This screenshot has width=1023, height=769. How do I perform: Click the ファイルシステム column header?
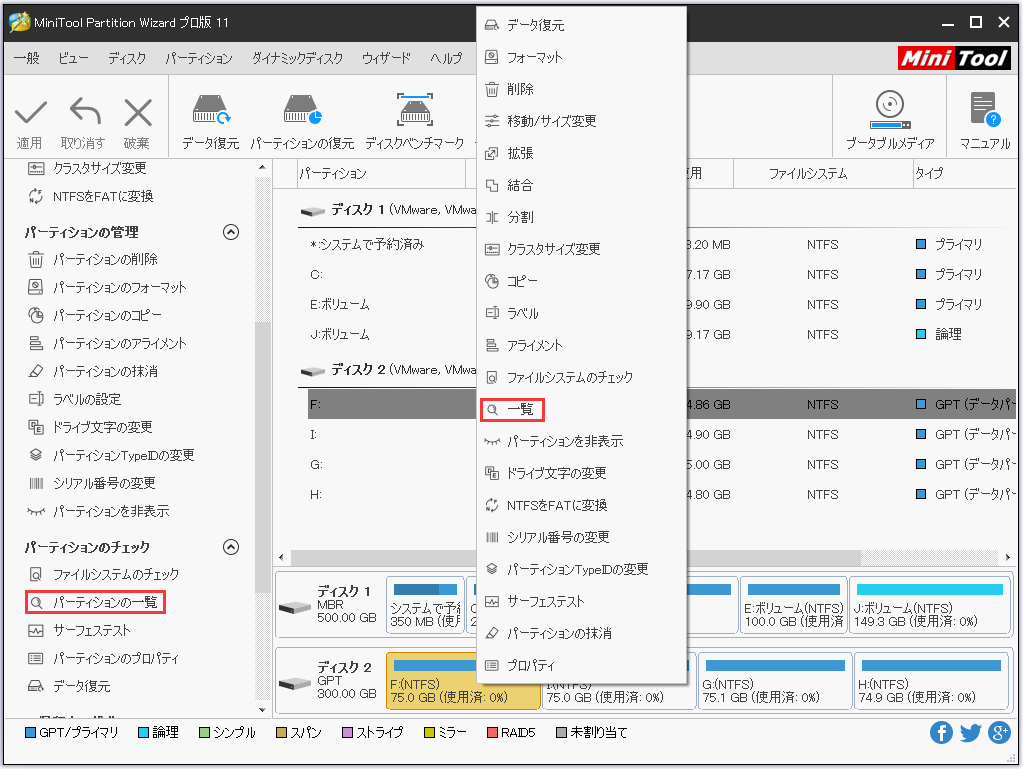[x=807, y=174]
